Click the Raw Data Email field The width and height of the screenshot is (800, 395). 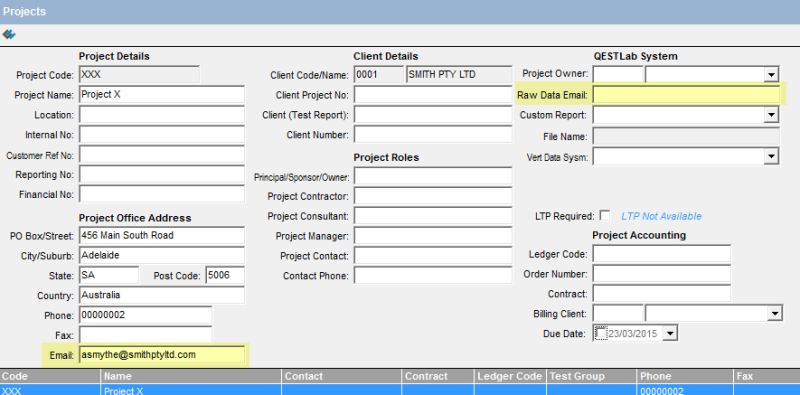[x=686, y=95]
